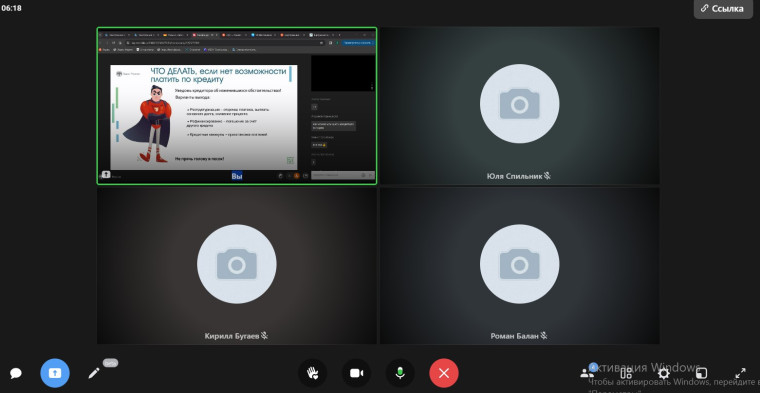Toggle the video camera button

click(x=356, y=373)
